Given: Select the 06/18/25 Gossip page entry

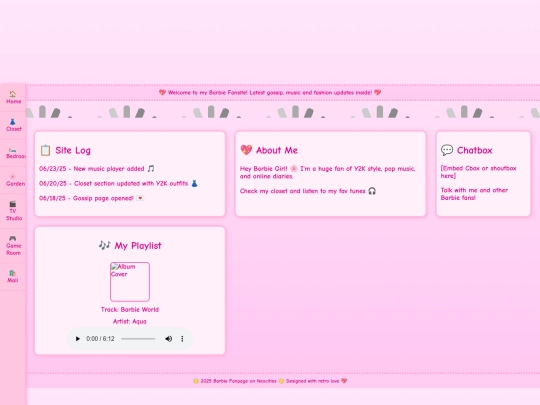Looking at the screenshot, I should click(91, 198).
